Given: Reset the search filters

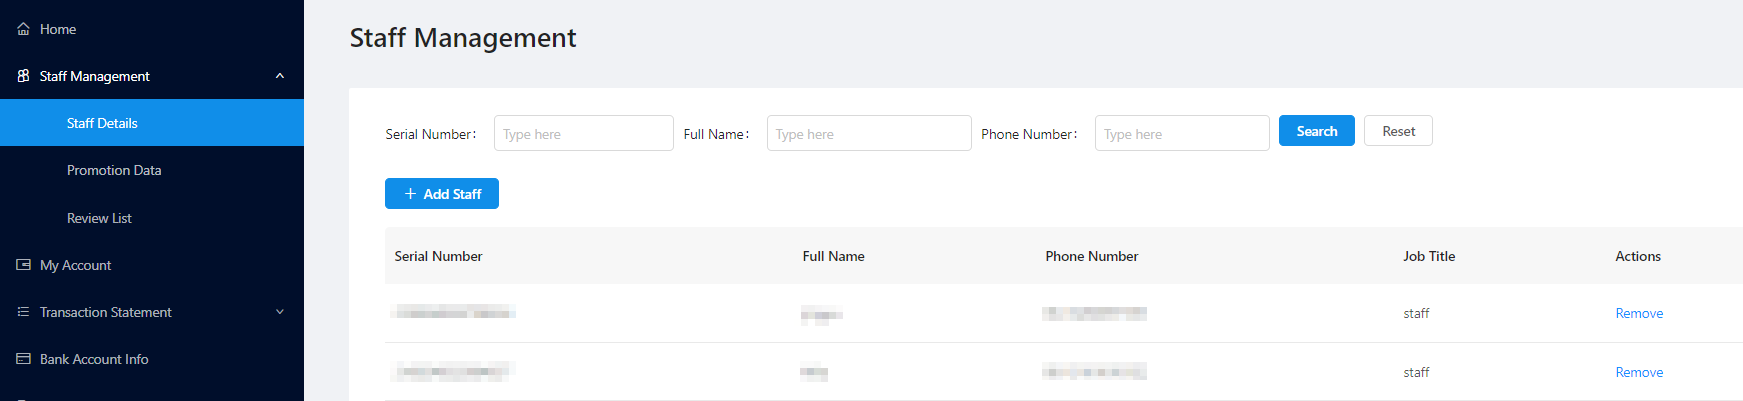Looking at the screenshot, I should pyautogui.click(x=1398, y=131).
